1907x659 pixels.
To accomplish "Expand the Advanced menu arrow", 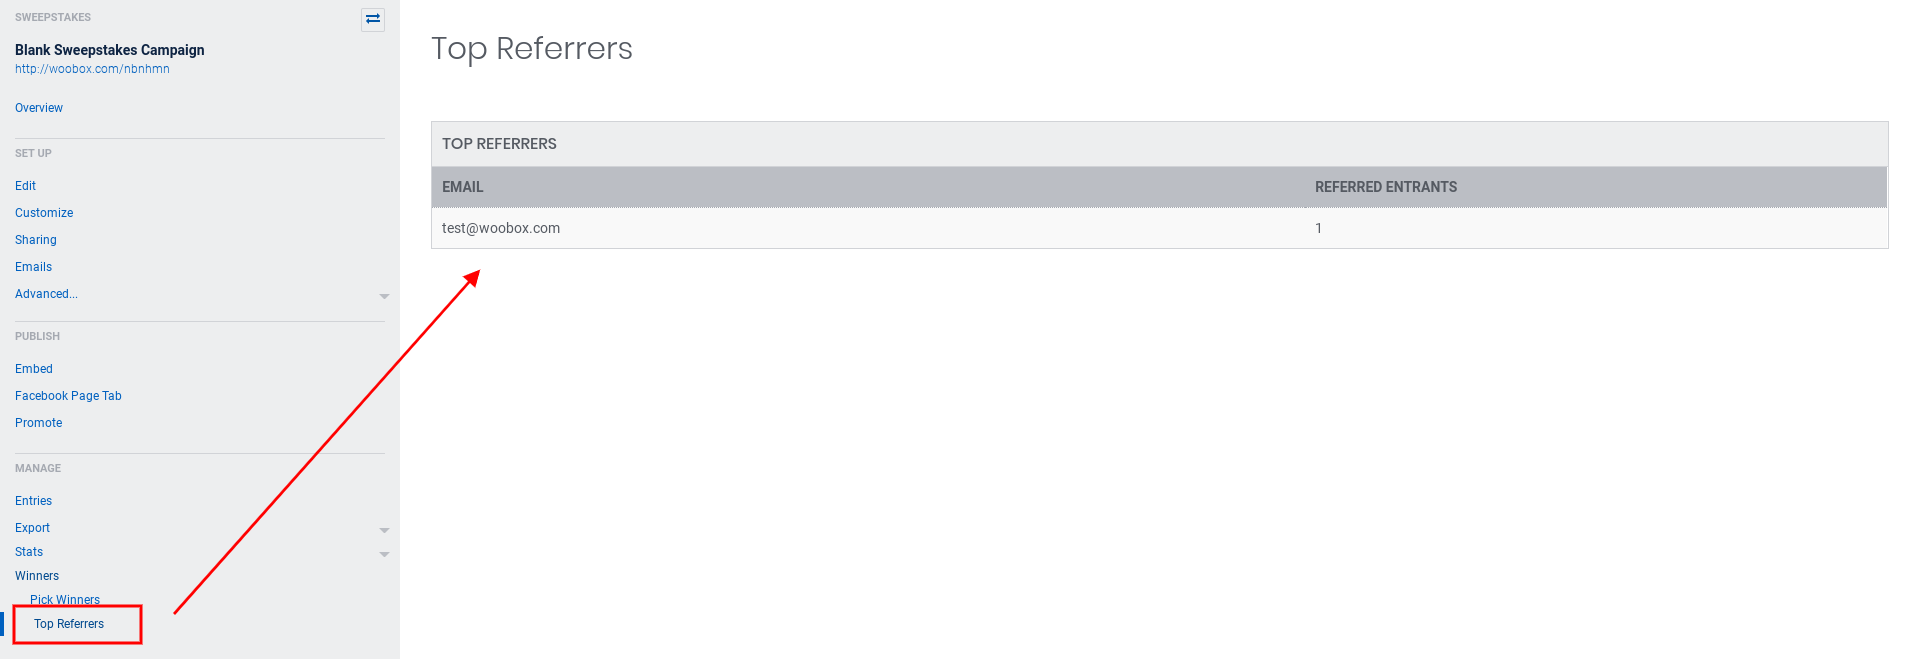I will tap(384, 296).
